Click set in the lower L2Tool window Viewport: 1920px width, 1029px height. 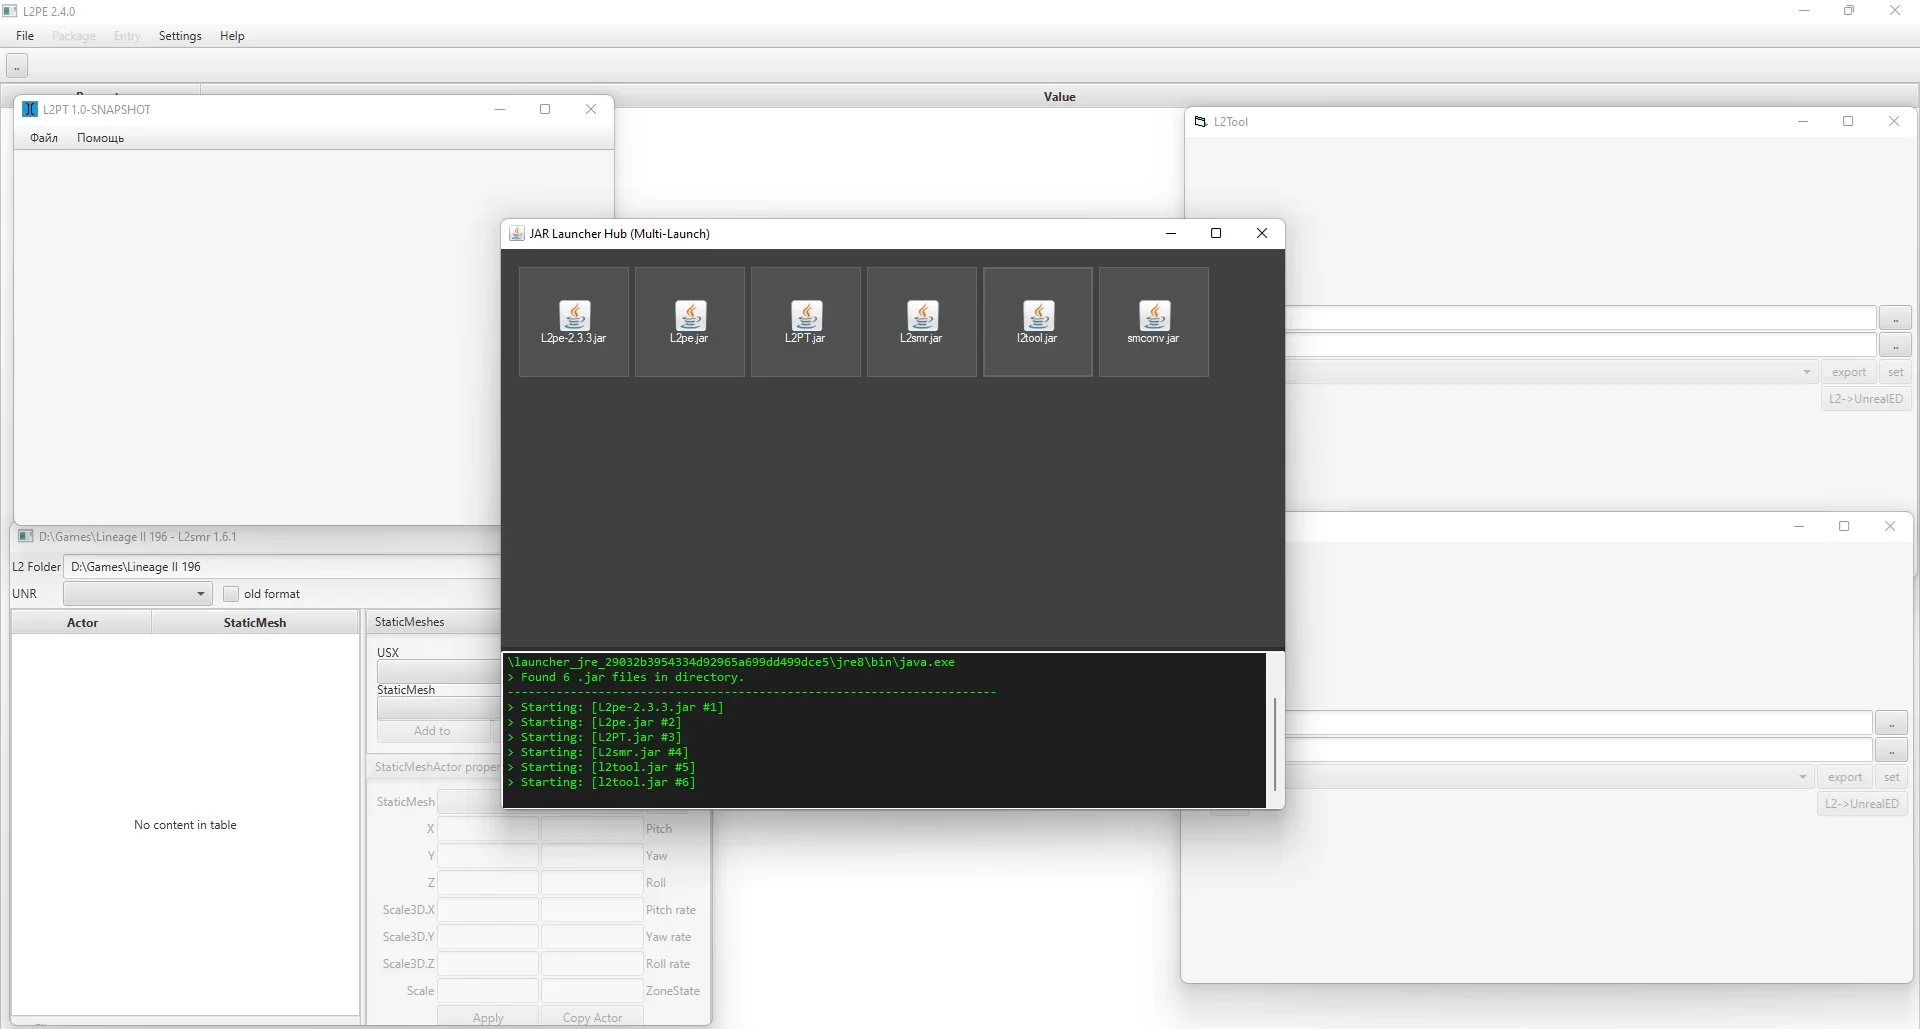point(1892,777)
